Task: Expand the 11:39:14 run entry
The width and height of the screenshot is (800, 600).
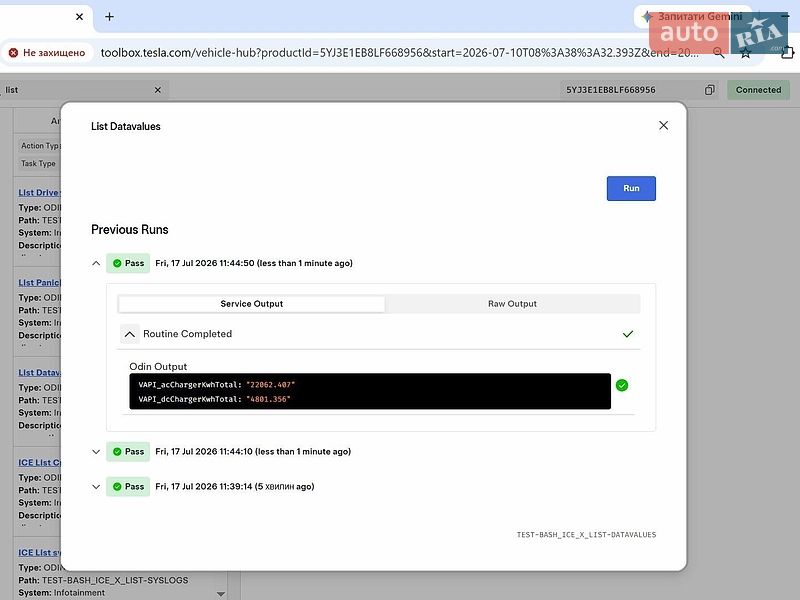Action: tap(96, 487)
